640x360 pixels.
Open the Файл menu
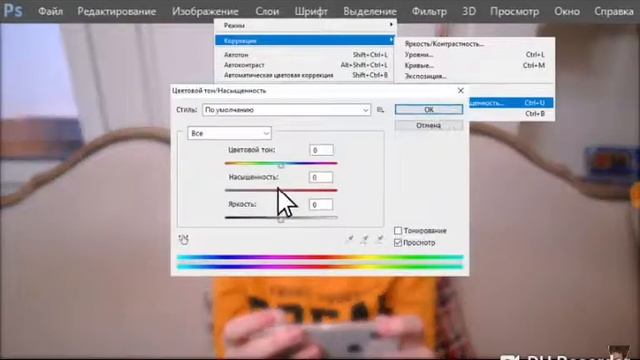(51, 11)
